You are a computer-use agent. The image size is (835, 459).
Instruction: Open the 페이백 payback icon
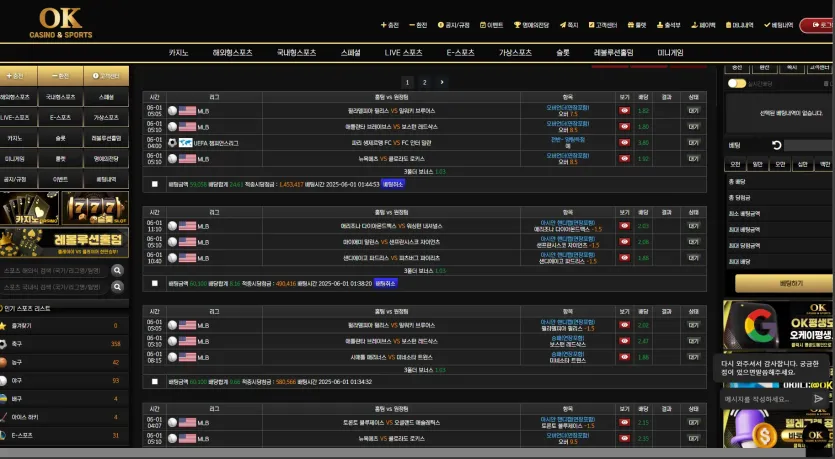694,25
